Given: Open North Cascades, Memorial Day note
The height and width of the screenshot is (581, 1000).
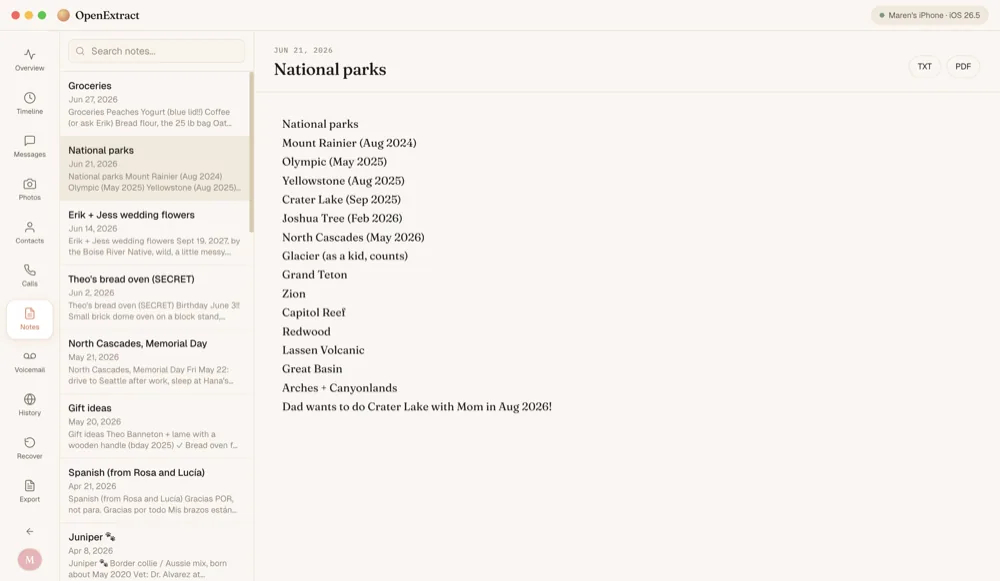Looking at the screenshot, I should [154, 362].
